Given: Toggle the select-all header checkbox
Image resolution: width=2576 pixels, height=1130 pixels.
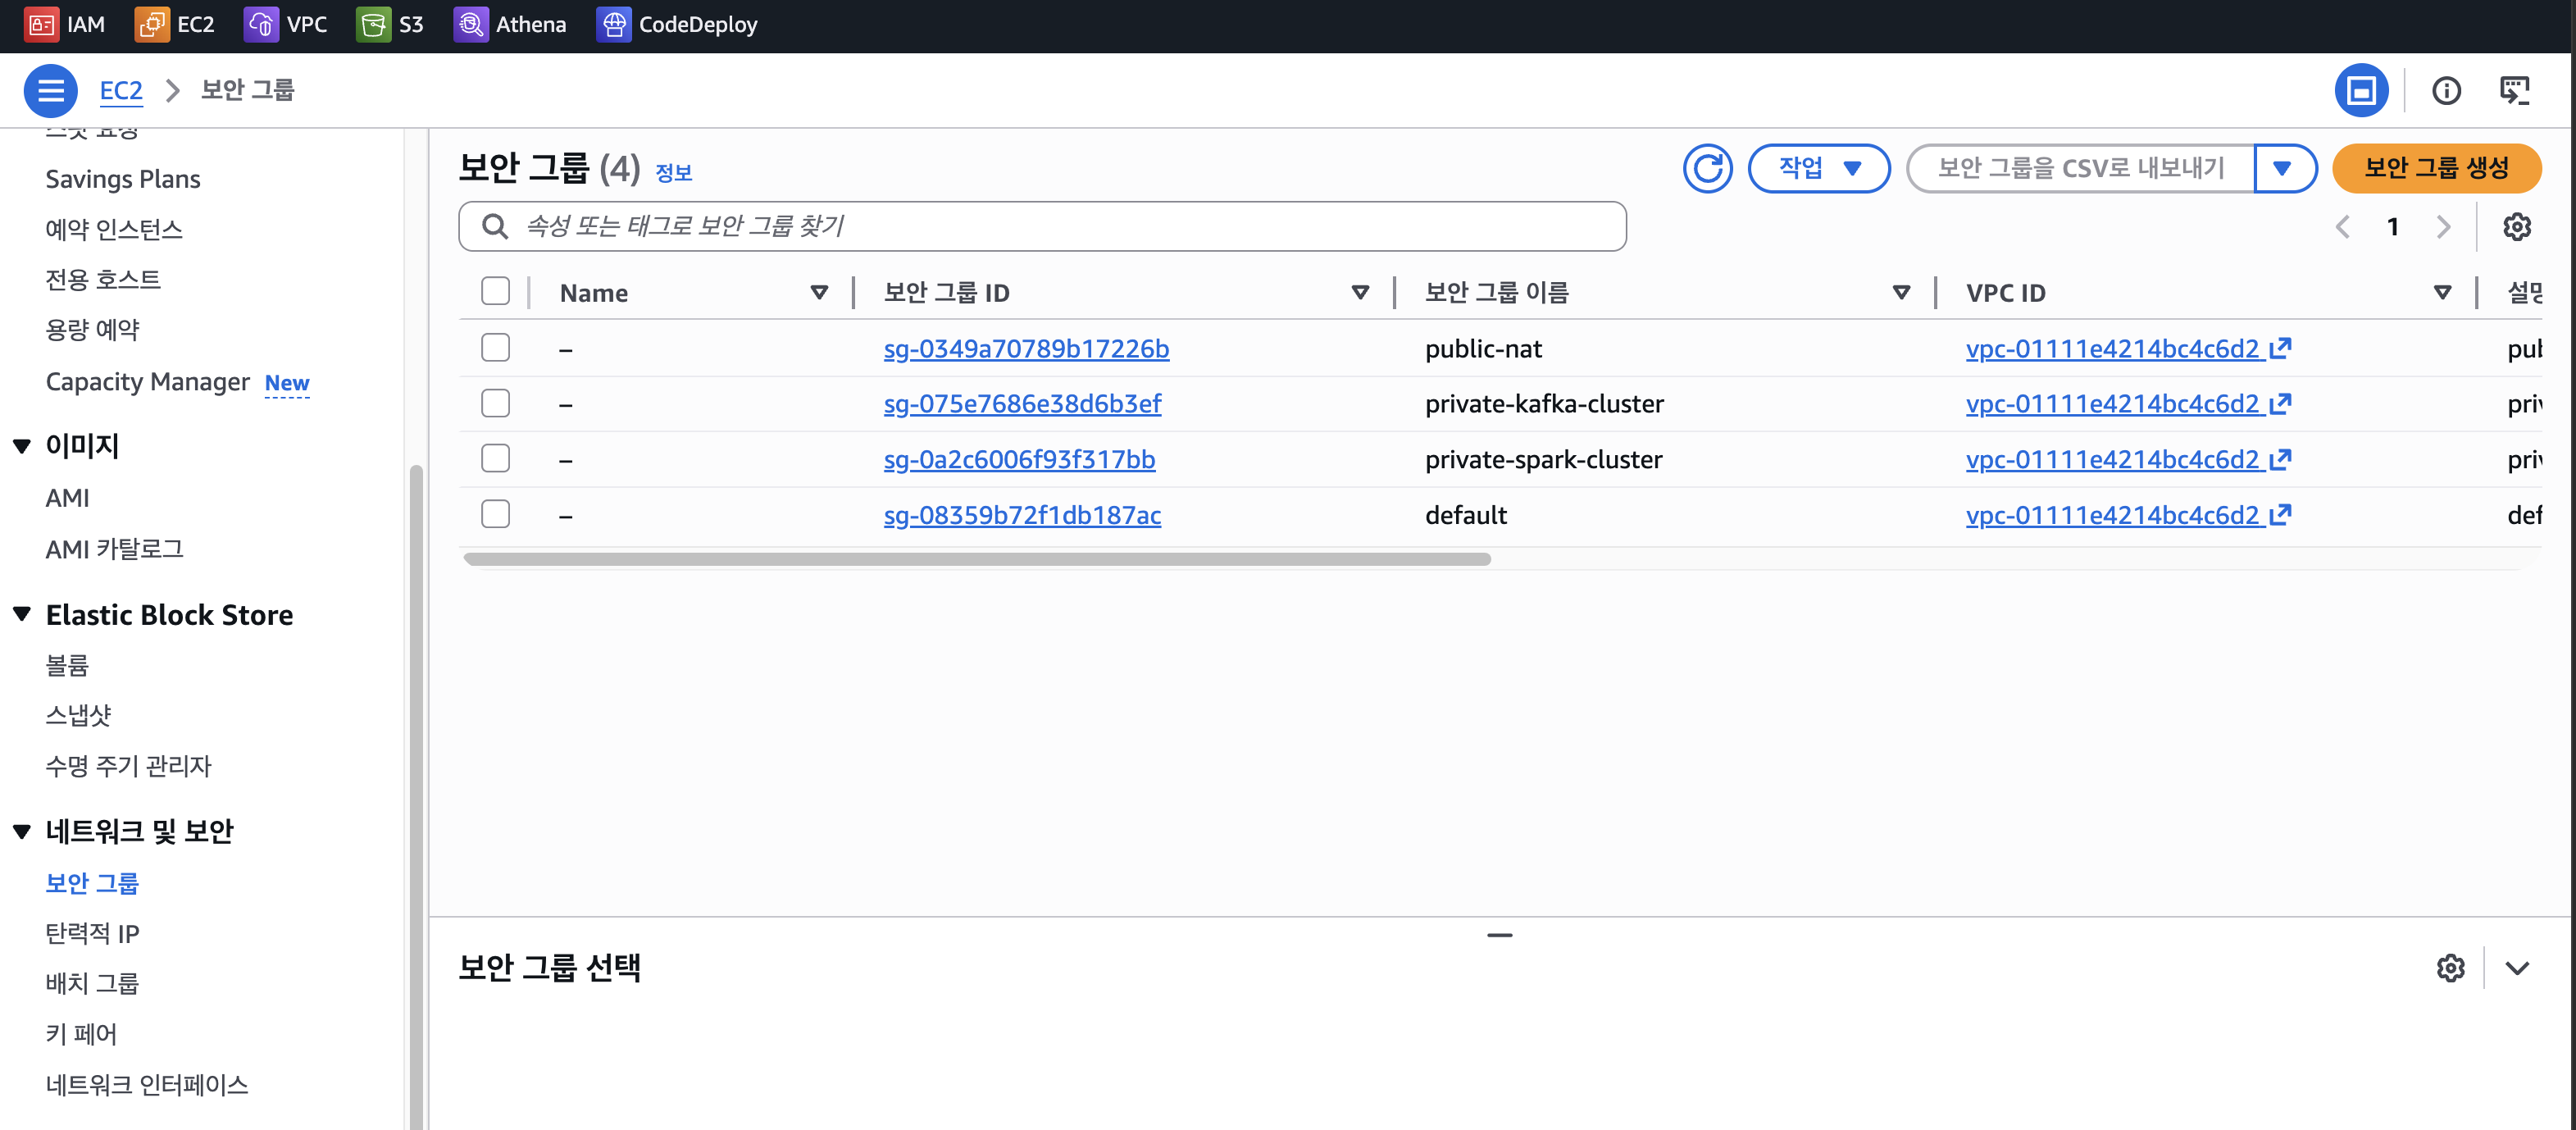Looking at the screenshot, I should point(495,291).
